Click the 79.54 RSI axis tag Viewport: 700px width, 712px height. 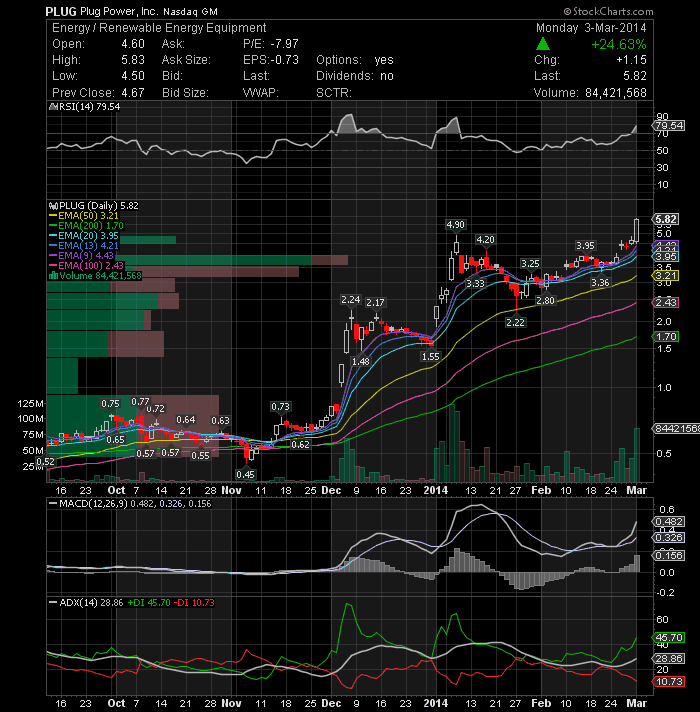click(x=669, y=125)
